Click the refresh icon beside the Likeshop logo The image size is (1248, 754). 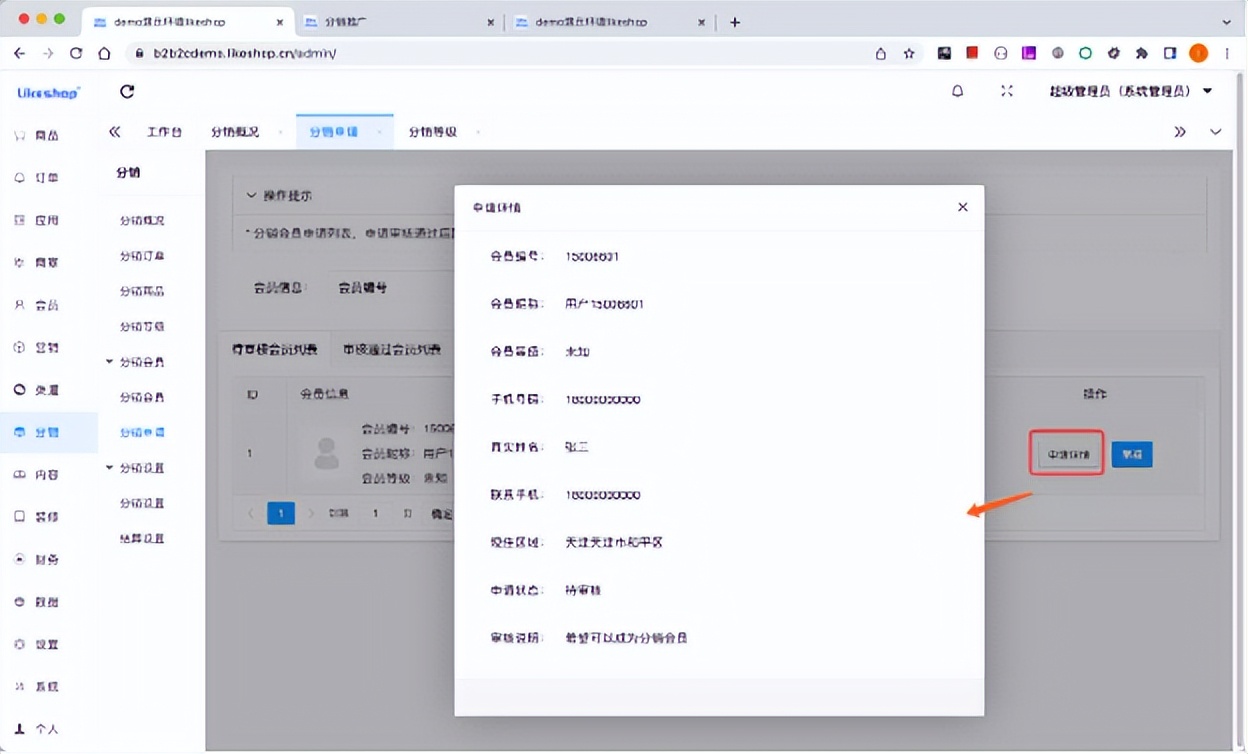pos(126,90)
